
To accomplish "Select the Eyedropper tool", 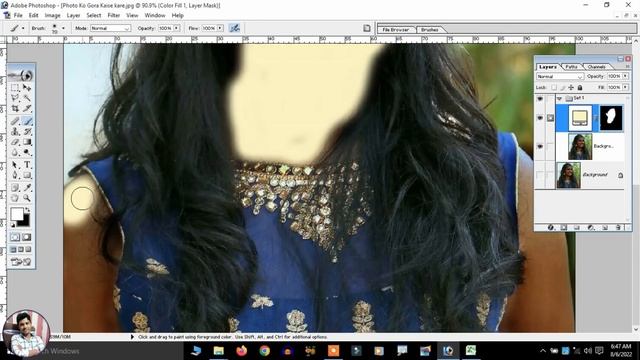I will click(x=27, y=188).
